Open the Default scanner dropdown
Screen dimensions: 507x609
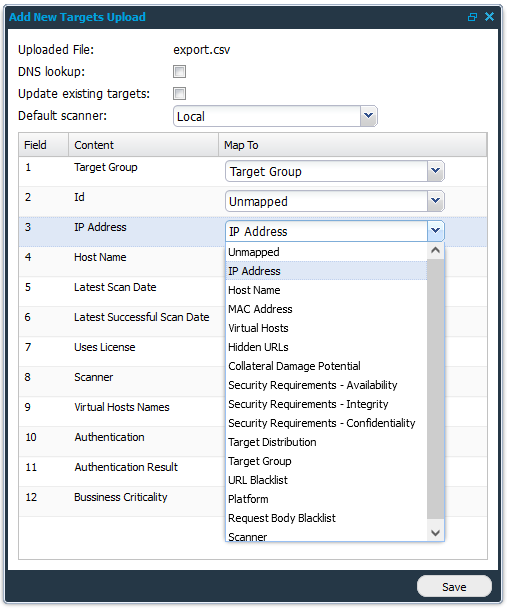click(368, 116)
